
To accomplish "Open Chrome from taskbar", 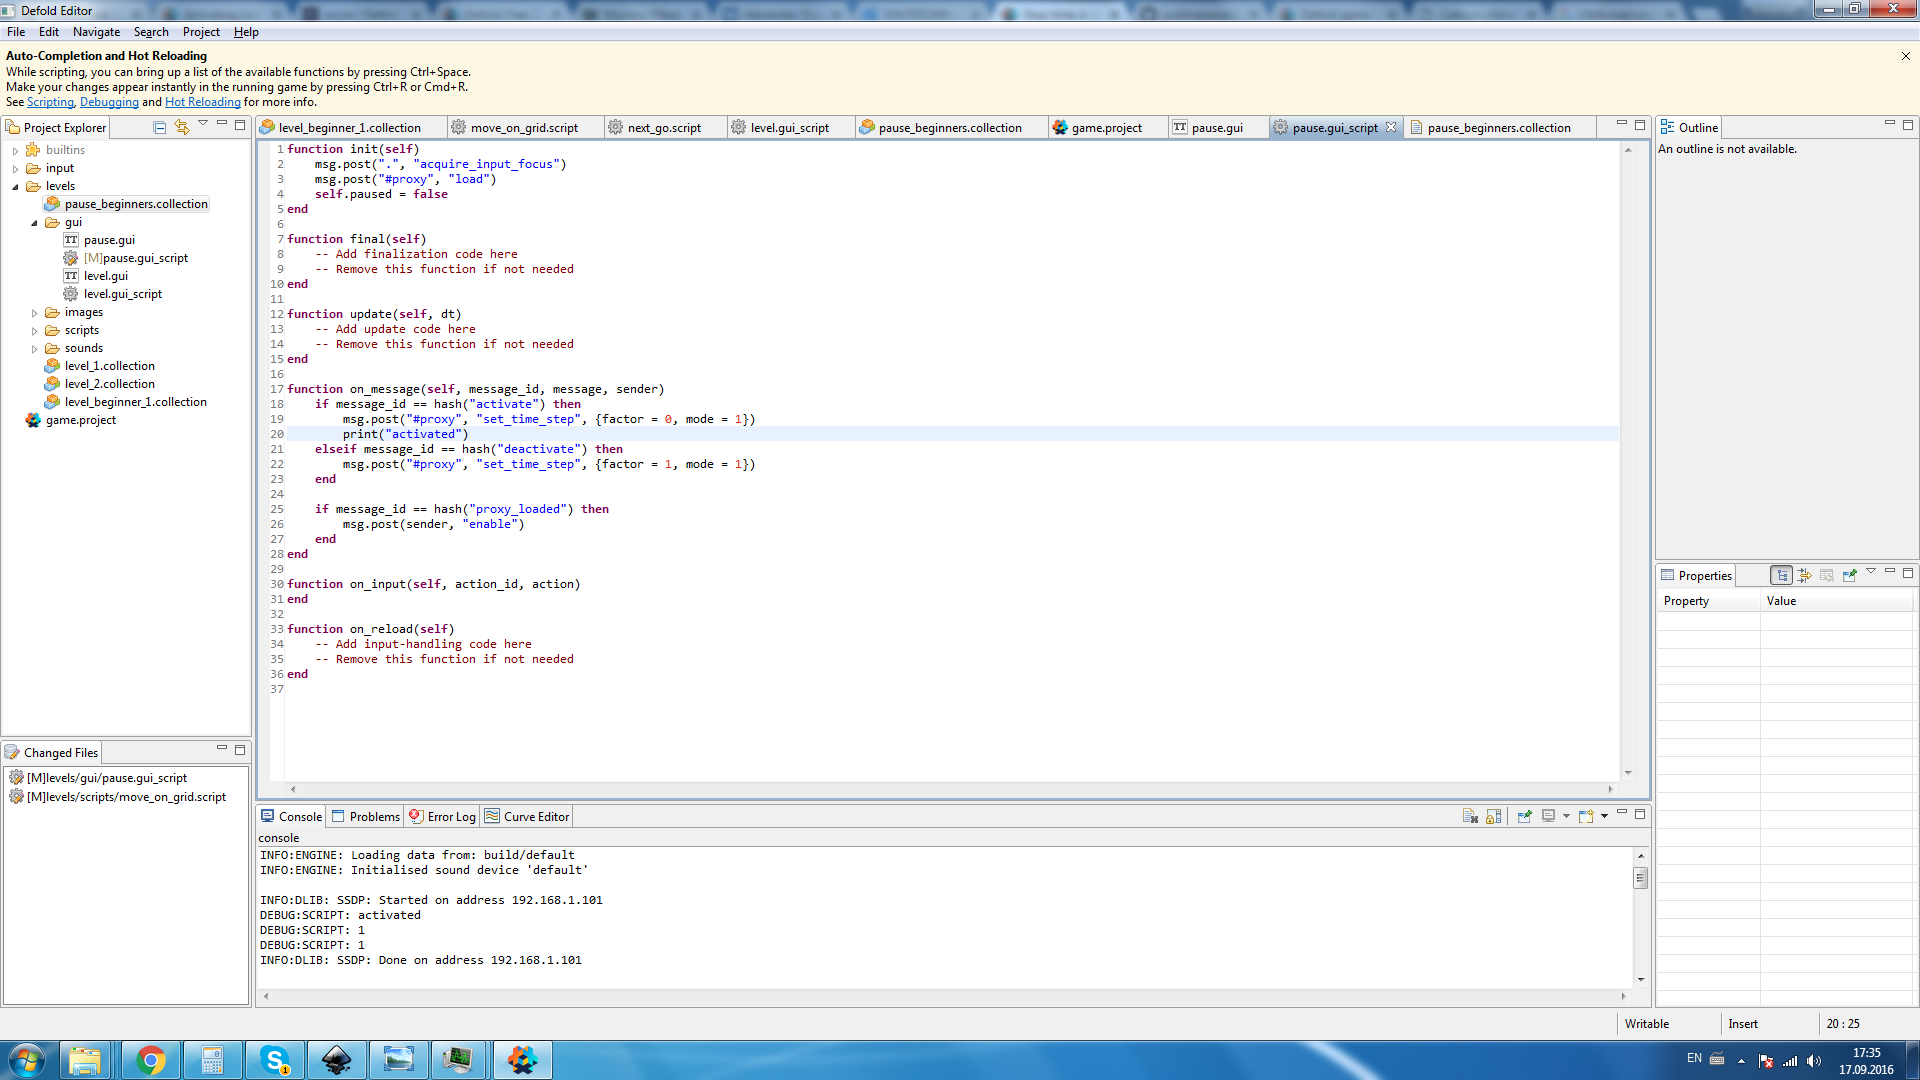I will point(151,1060).
